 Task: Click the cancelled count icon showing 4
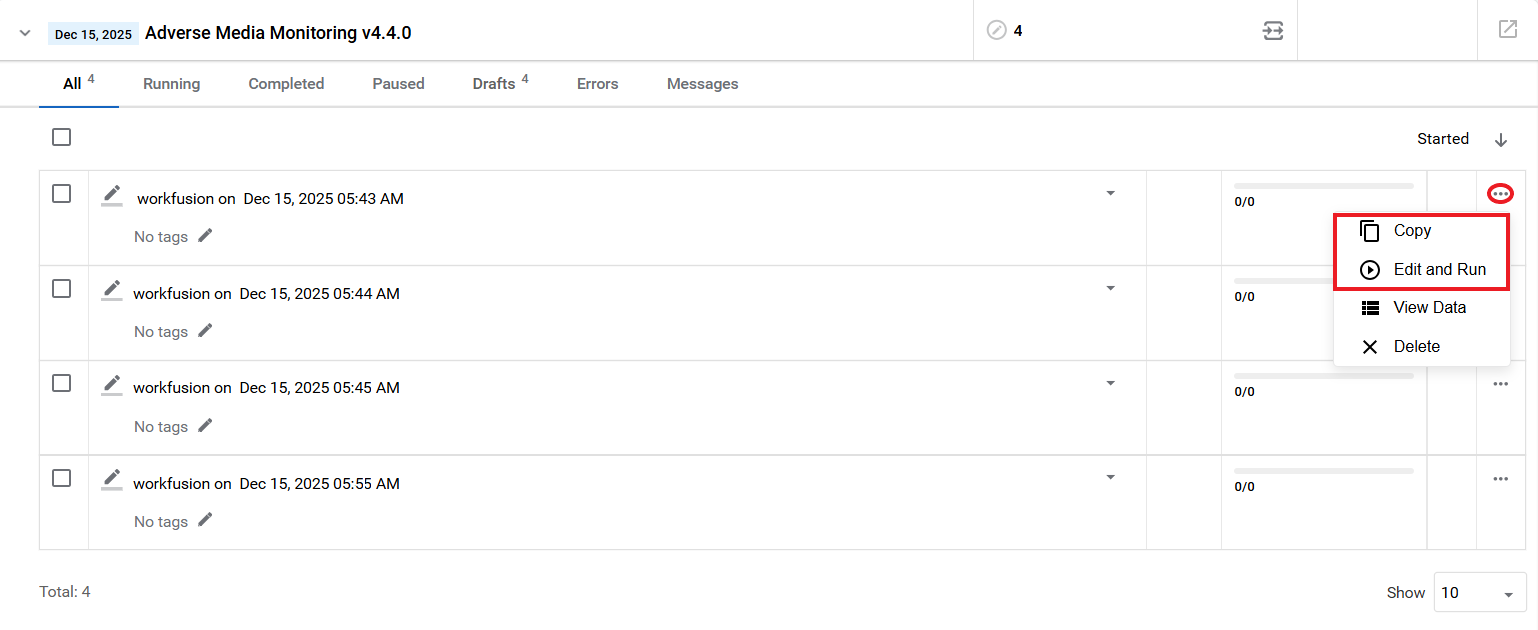[x=996, y=31]
